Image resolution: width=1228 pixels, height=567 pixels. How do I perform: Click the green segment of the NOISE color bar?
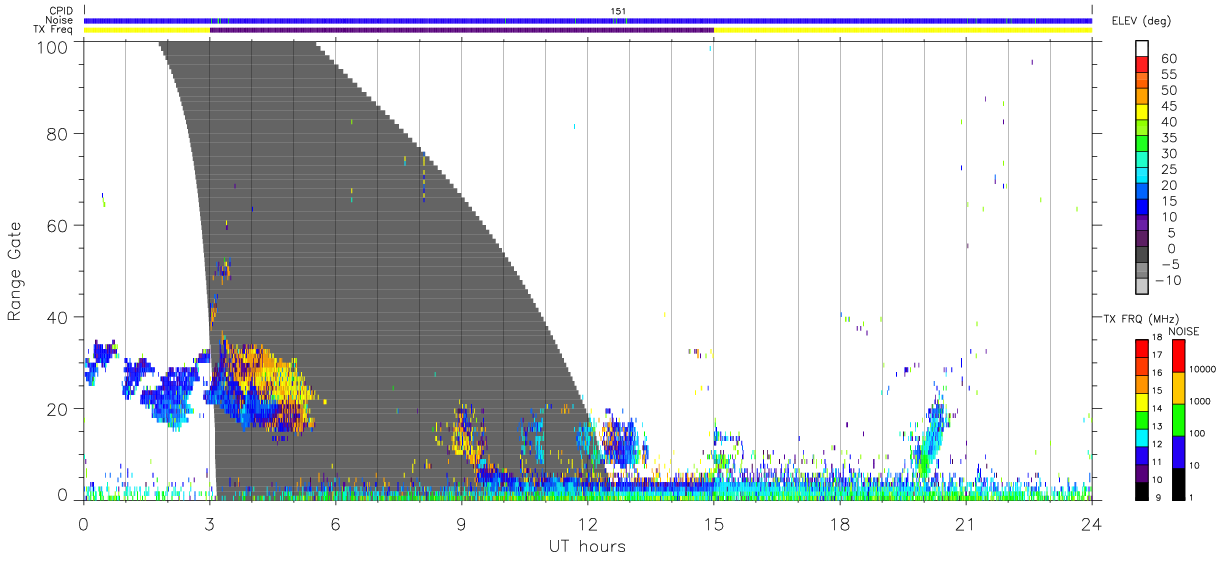click(x=1177, y=419)
